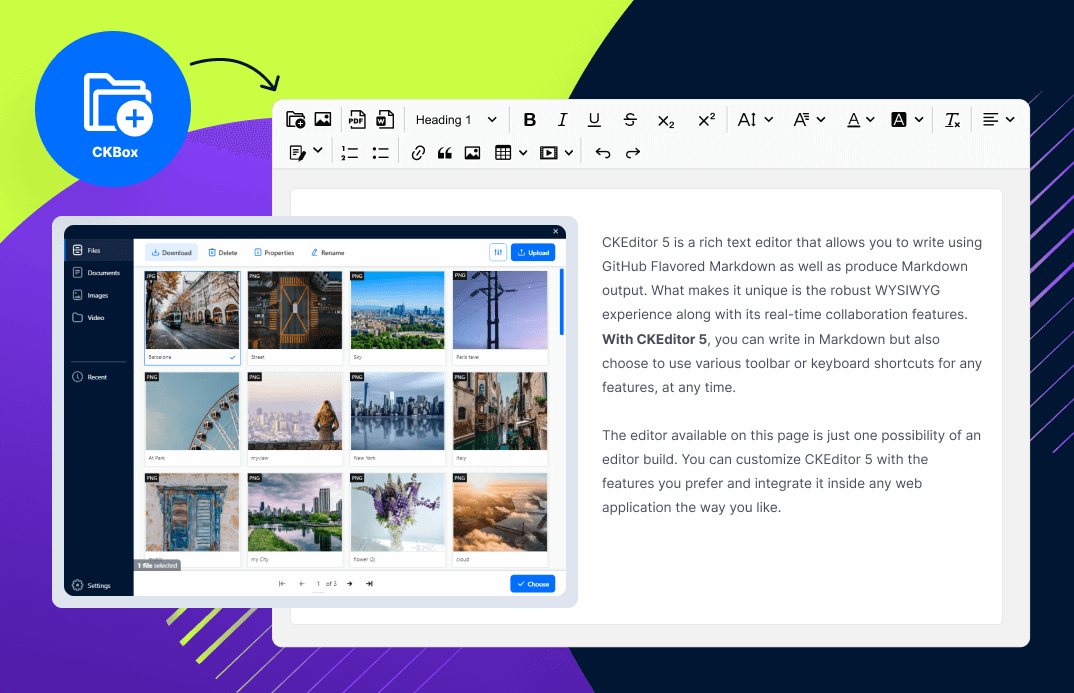The height and width of the screenshot is (693, 1074).
Task: Select the Sky image thumbnail
Action: coord(398,311)
